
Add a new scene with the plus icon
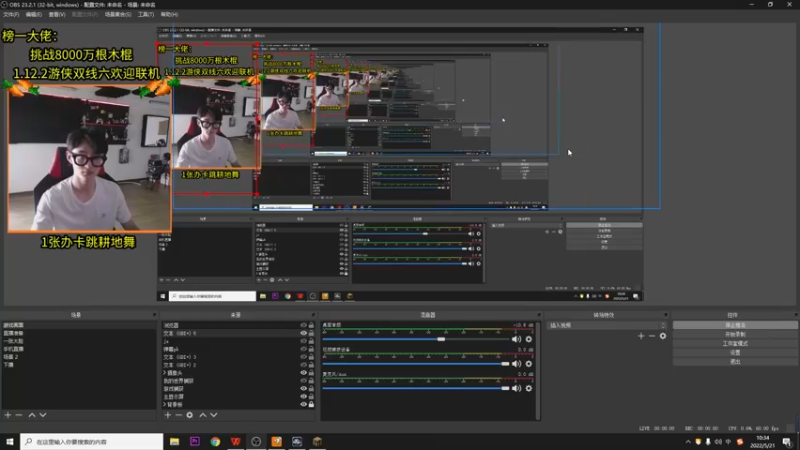click(7, 414)
